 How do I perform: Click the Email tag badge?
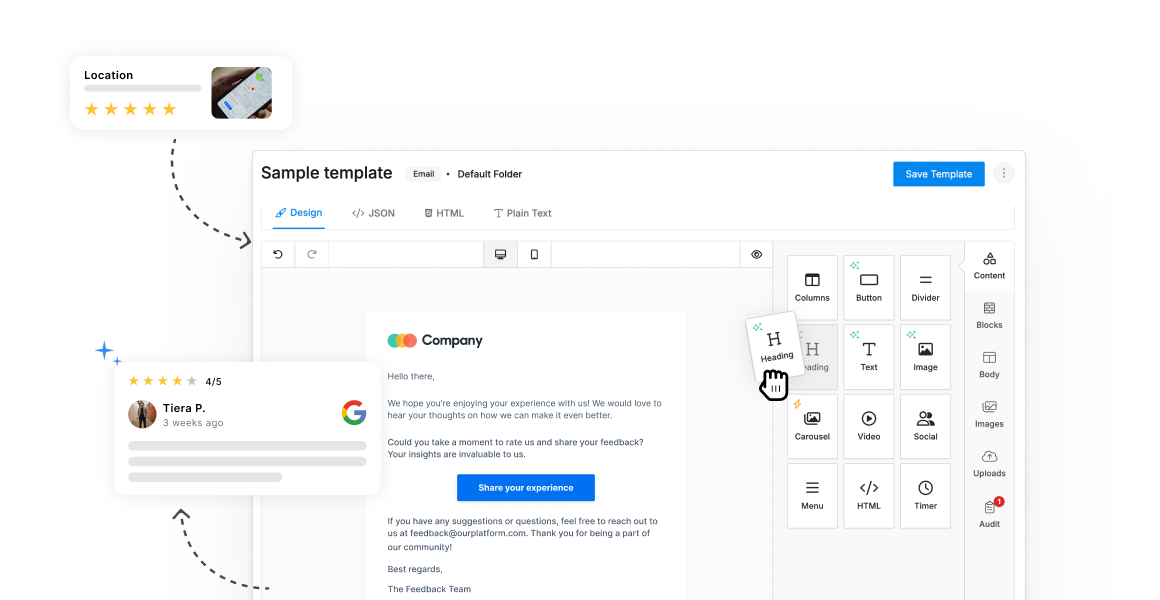coord(423,174)
